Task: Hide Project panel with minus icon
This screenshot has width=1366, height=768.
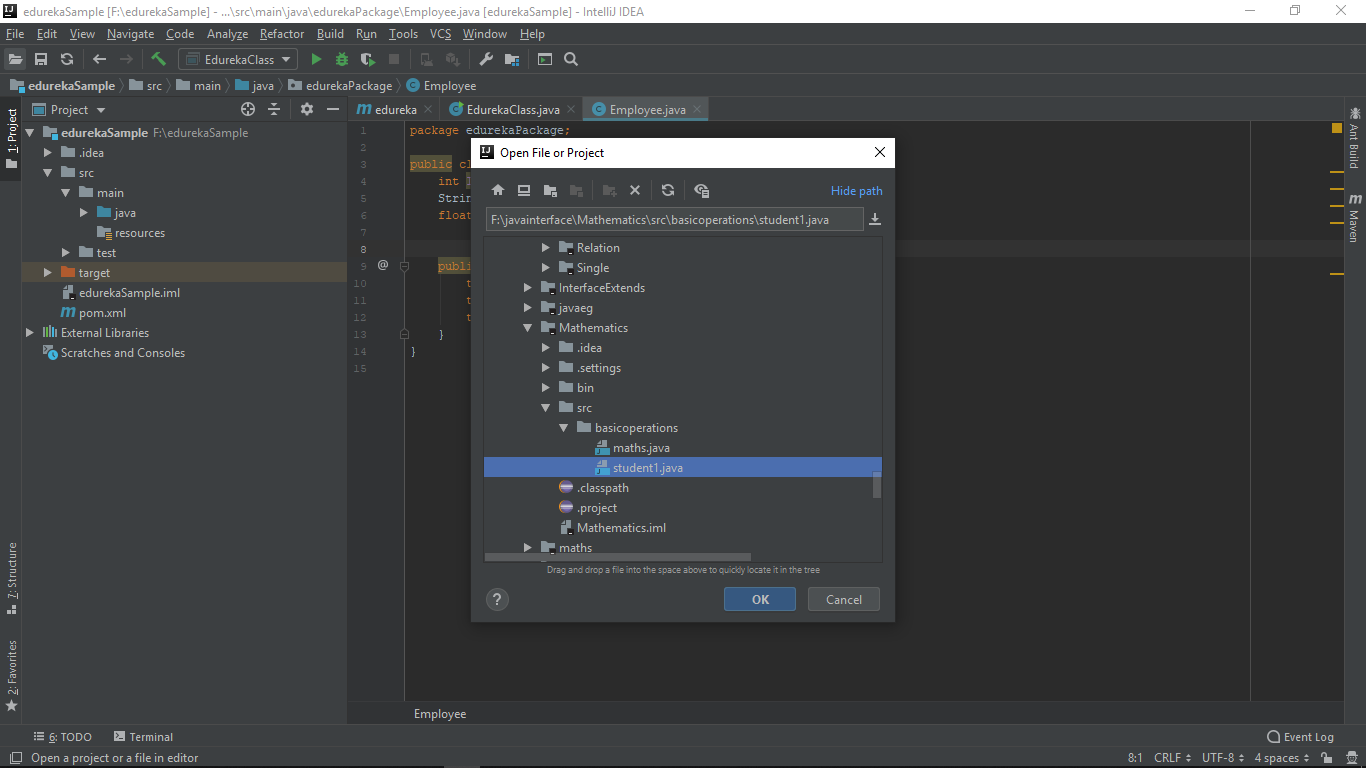Action: tap(333, 109)
